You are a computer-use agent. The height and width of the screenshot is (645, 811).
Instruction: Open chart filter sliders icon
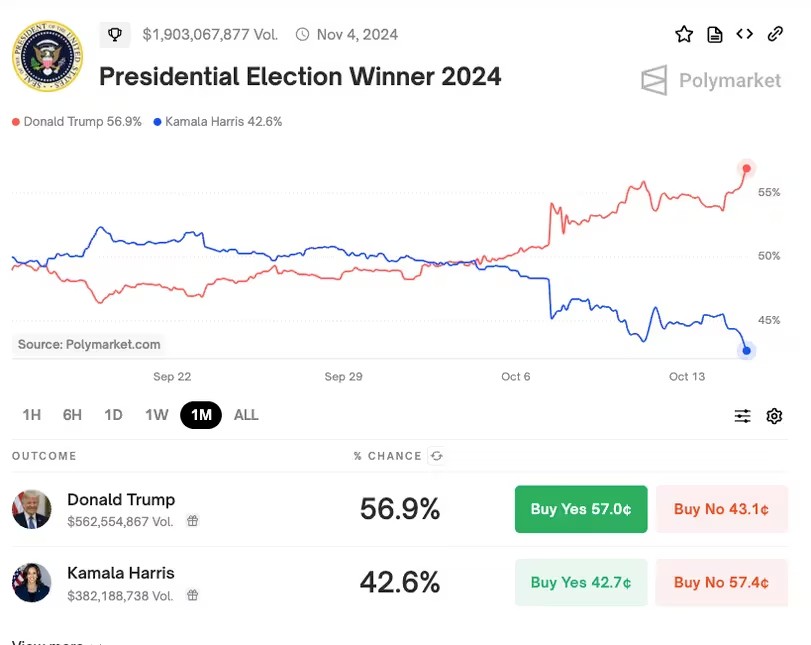[x=742, y=416]
